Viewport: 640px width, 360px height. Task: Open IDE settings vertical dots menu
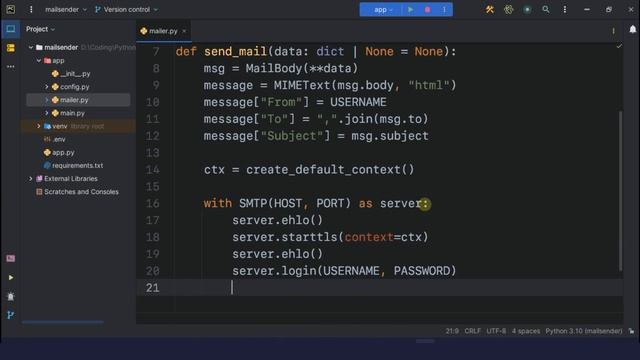[564, 9]
